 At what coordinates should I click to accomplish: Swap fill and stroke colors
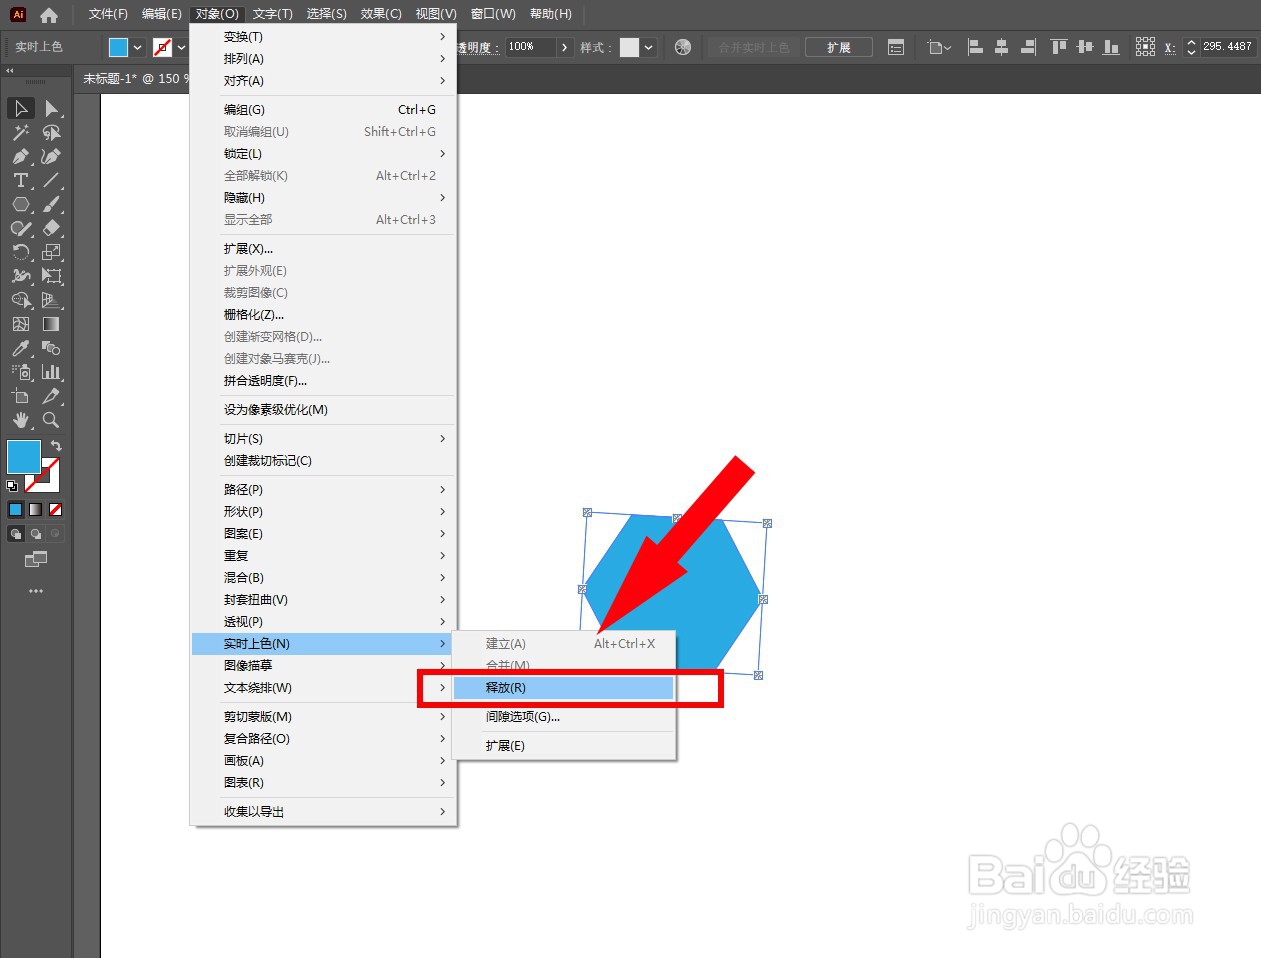pyautogui.click(x=56, y=446)
